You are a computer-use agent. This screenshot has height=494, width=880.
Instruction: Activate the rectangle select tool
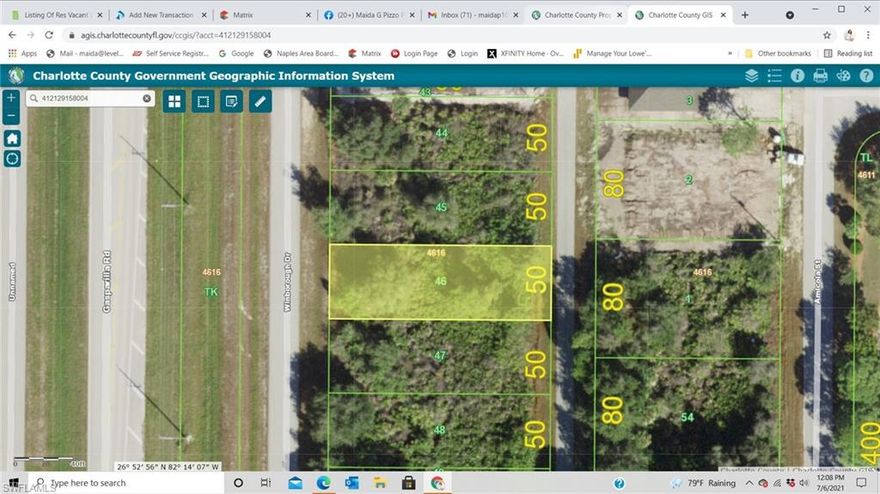203,101
